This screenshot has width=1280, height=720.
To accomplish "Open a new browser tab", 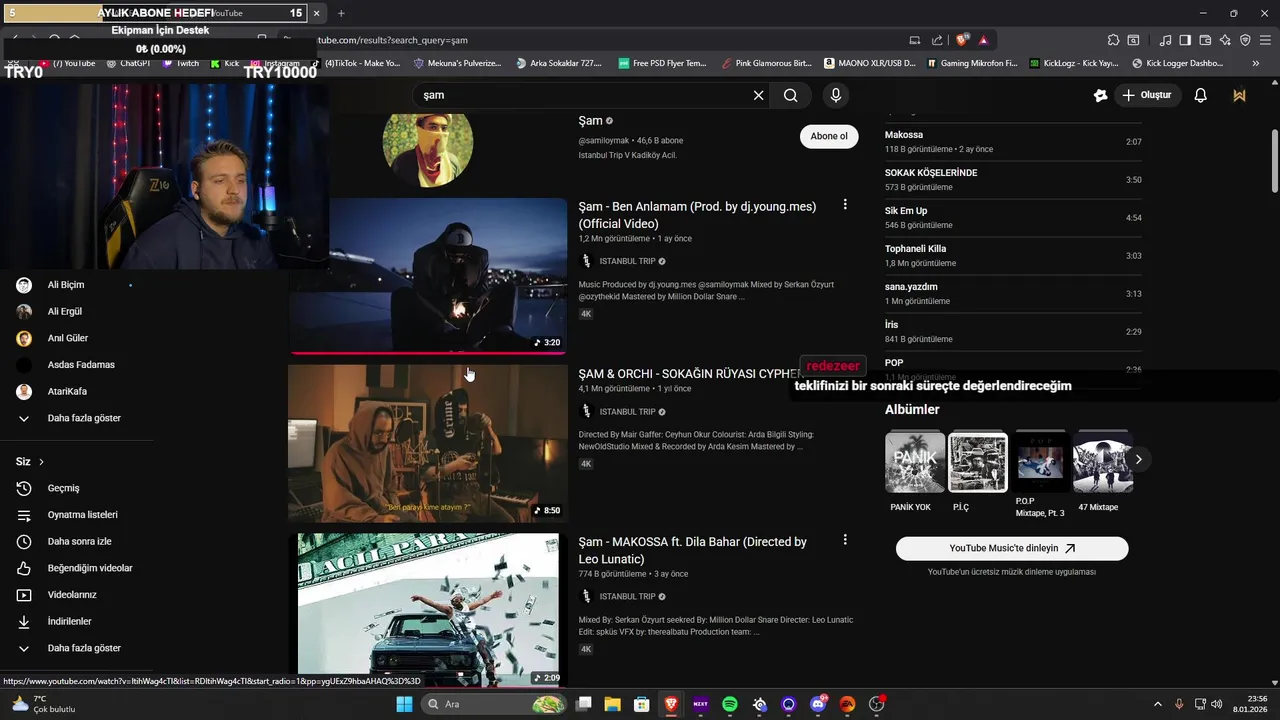I will click(x=341, y=13).
